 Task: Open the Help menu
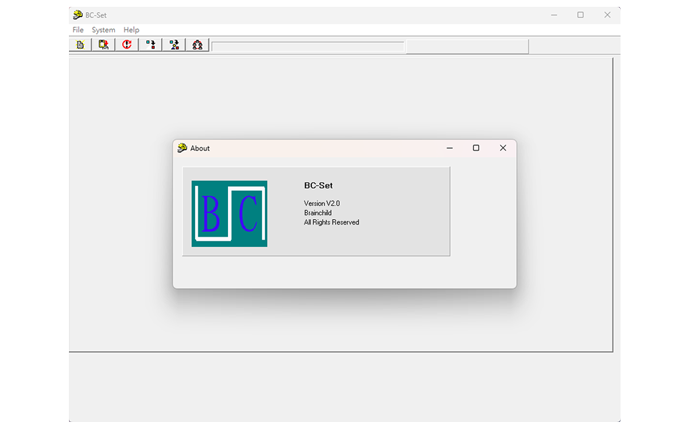(x=131, y=30)
